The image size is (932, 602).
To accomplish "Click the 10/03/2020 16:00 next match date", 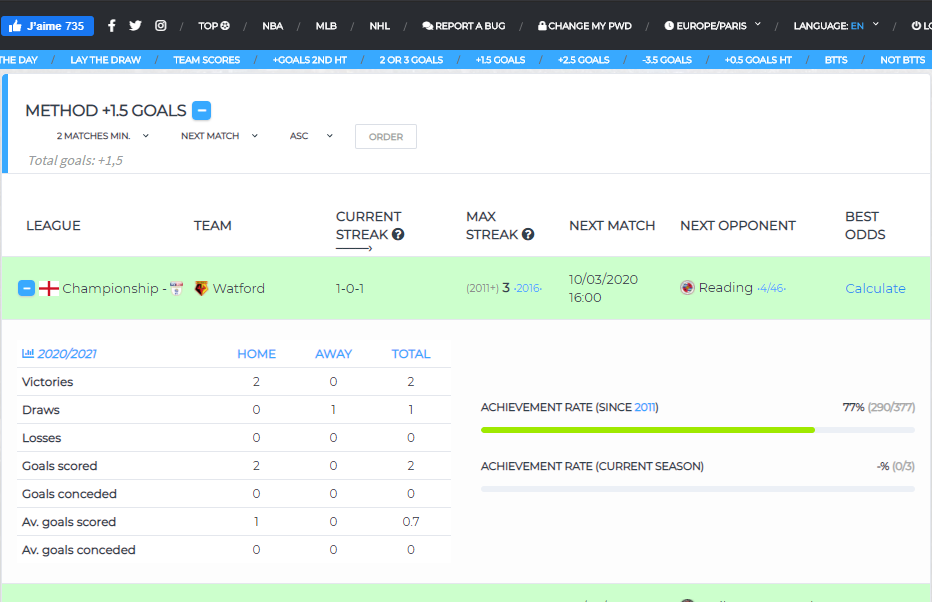I will pos(603,288).
